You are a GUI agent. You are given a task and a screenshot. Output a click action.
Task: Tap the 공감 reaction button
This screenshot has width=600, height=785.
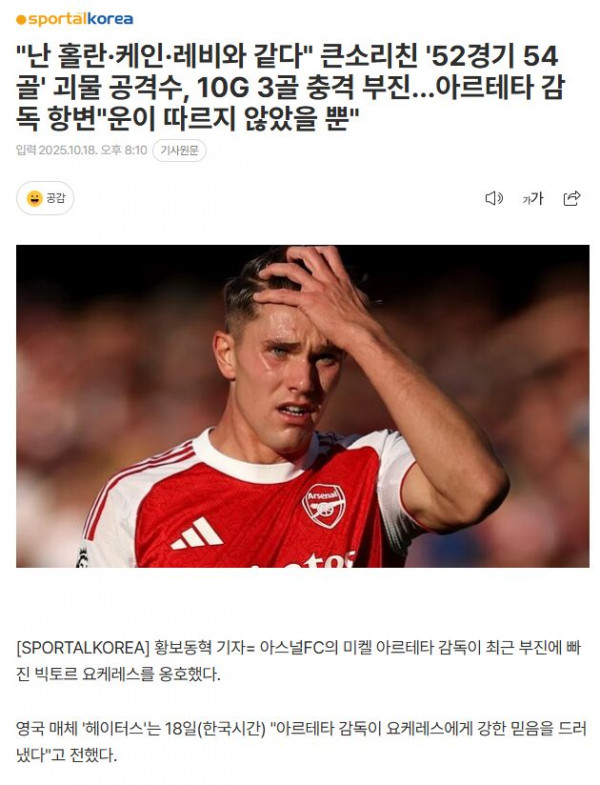click(x=45, y=198)
